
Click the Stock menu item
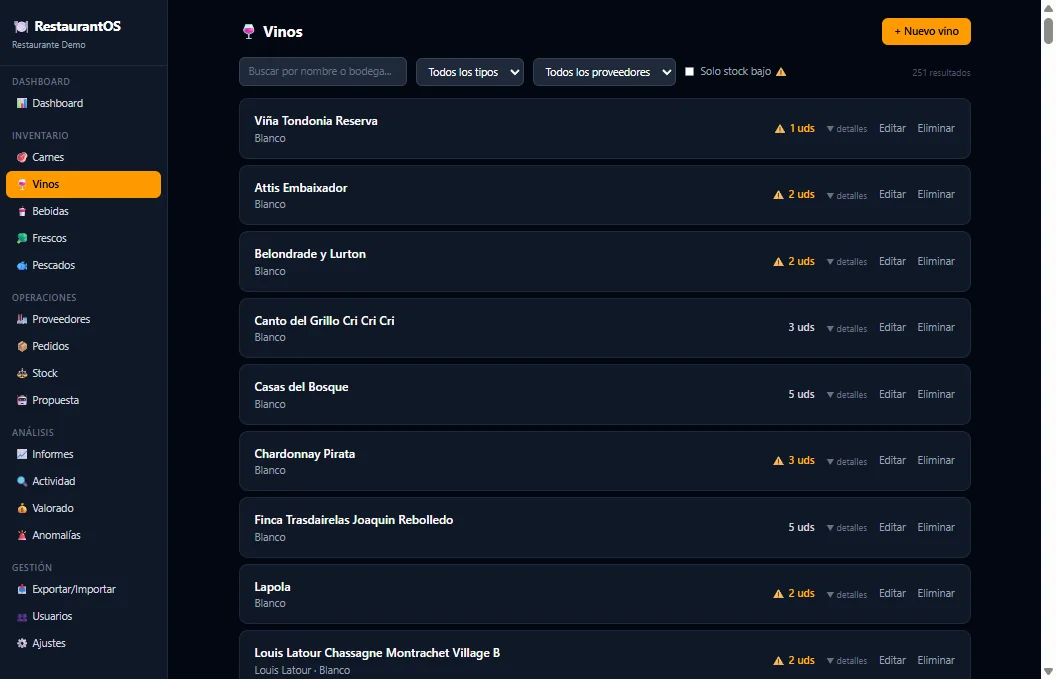click(84, 373)
